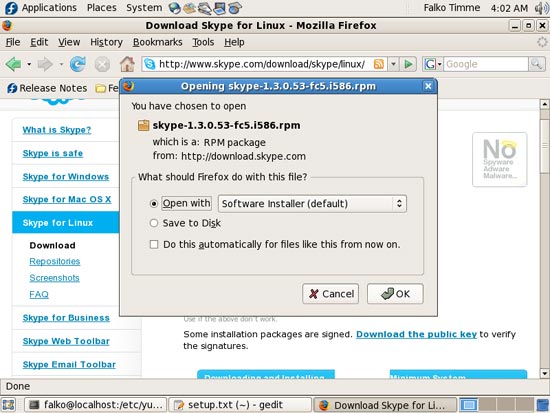Open the Repositories link
550x413 pixels.
click(x=55, y=261)
